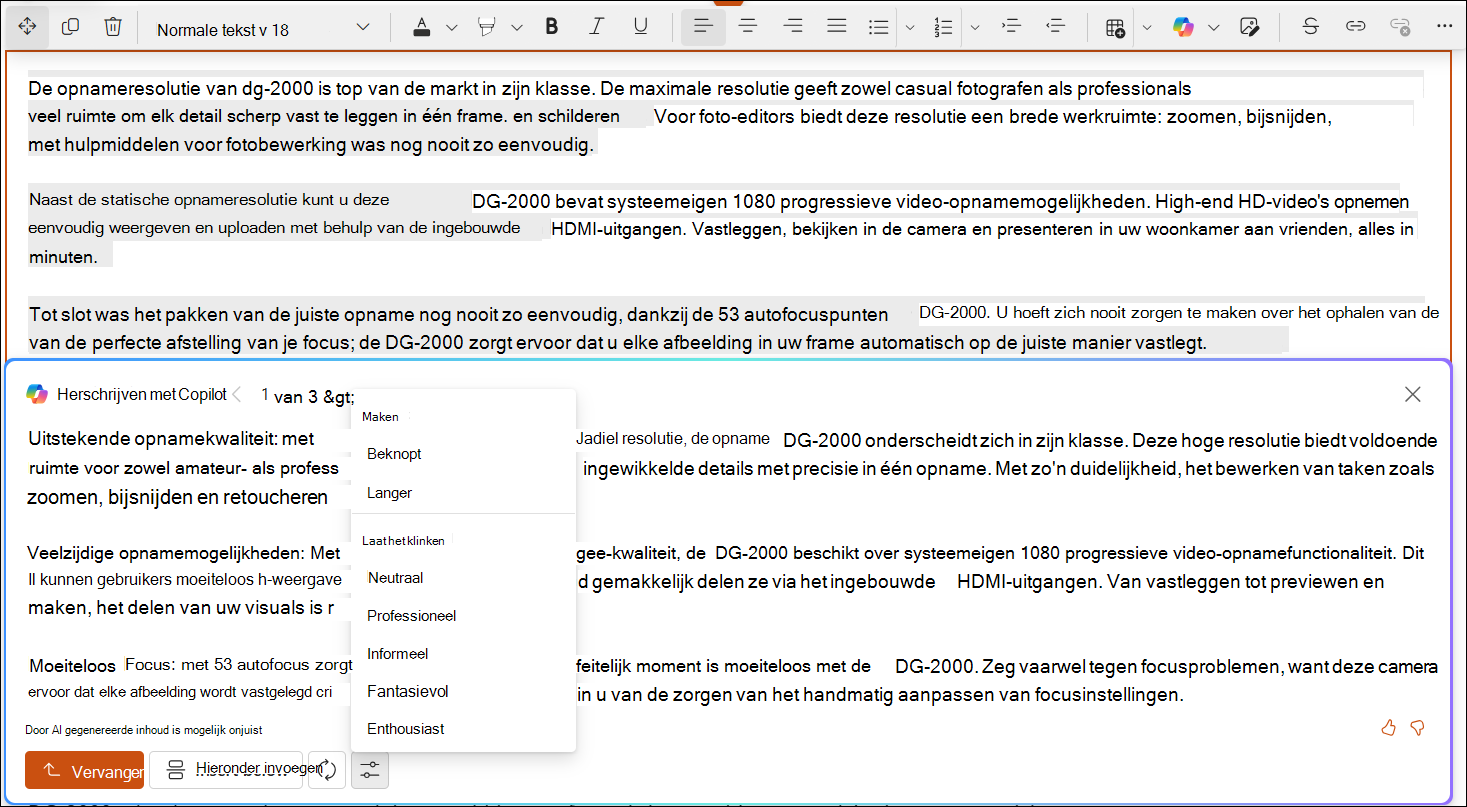Viewport: 1467px width, 807px height.
Task: Apply the font color icon
Action: click(422, 27)
